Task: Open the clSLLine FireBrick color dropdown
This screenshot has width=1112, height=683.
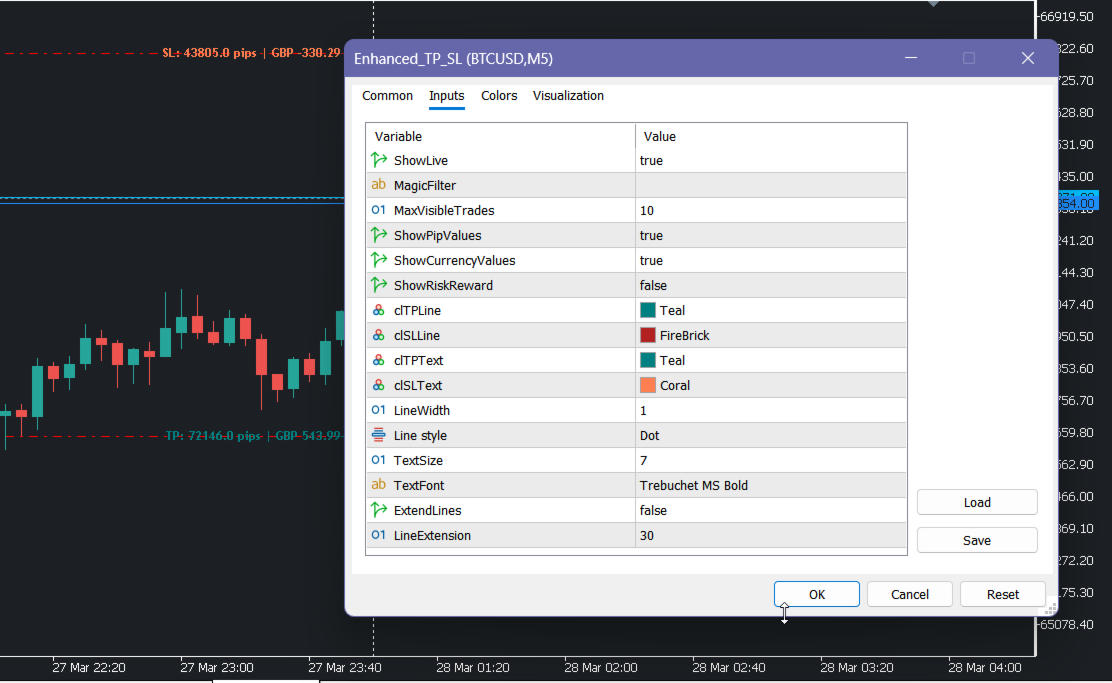Action: pyautogui.click(x=771, y=335)
